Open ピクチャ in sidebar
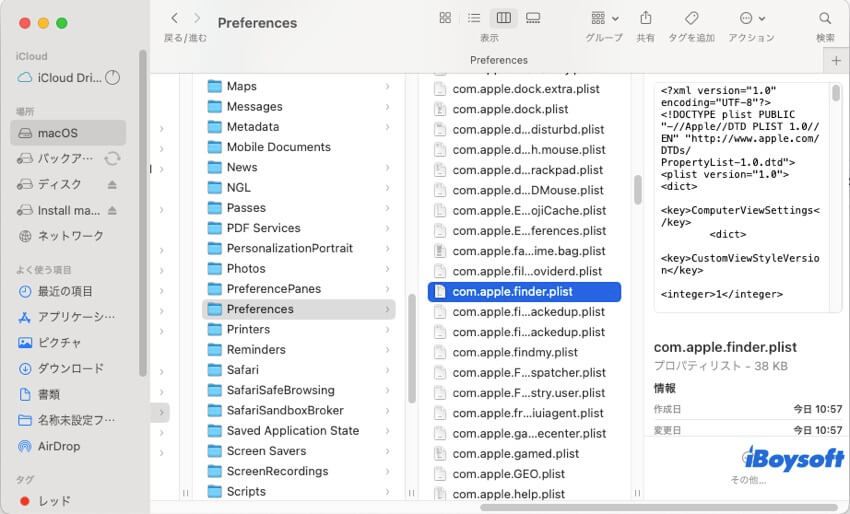This screenshot has width=850, height=514. point(68,343)
